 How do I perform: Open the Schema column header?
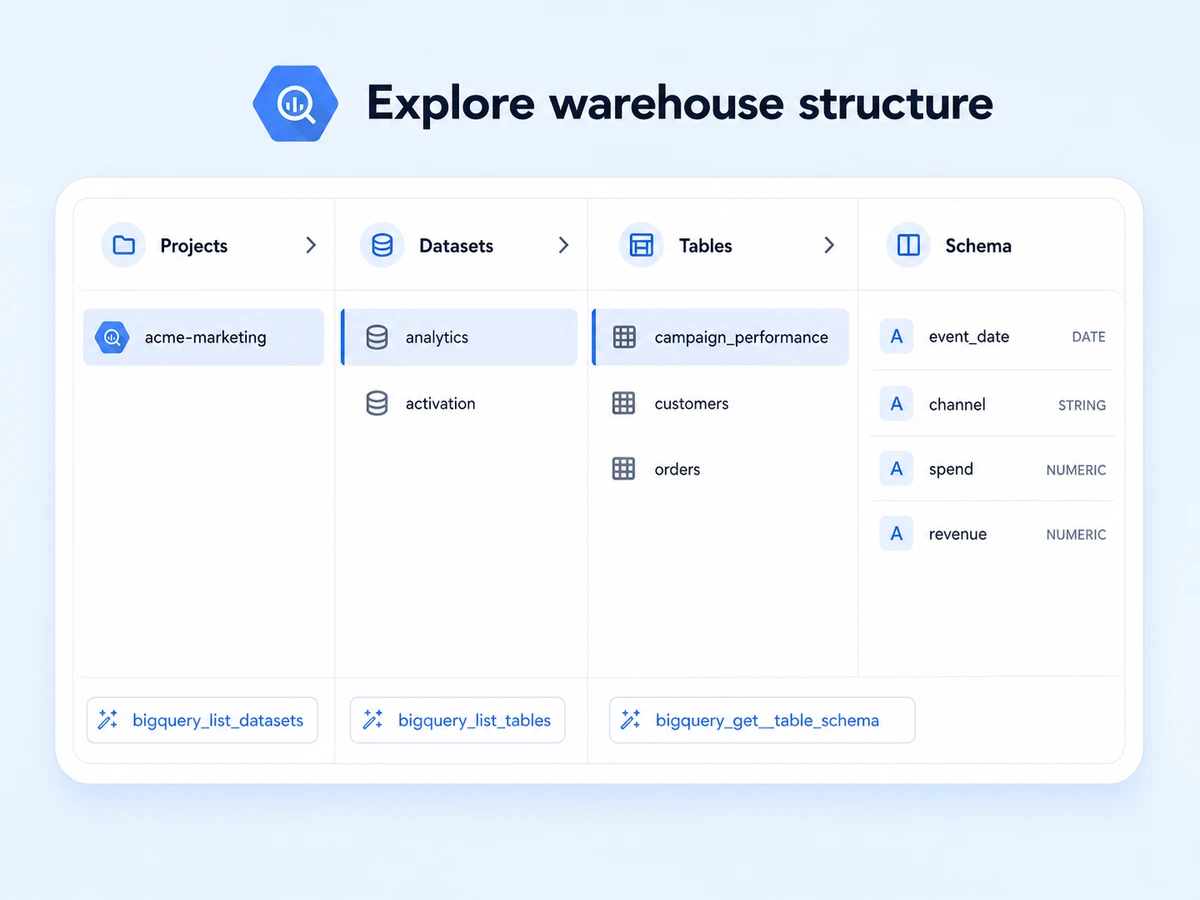tap(991, 245)
